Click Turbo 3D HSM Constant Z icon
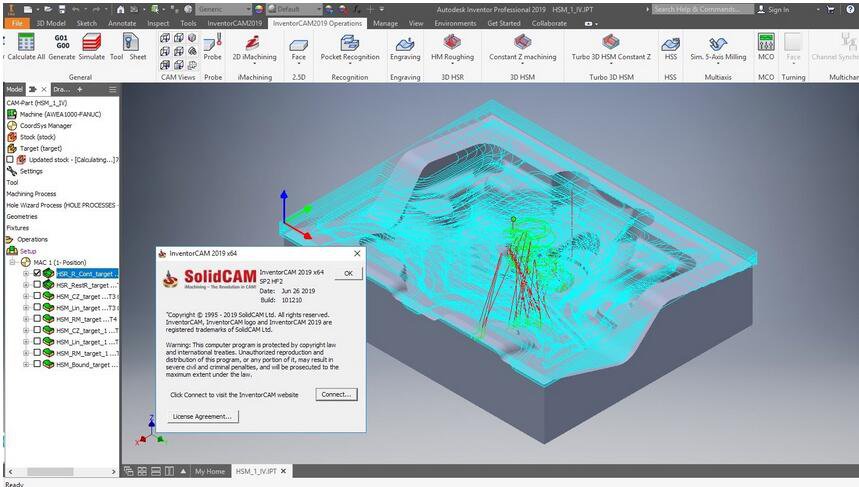Viewport: 859px width, 487px height. click(611, 42)
